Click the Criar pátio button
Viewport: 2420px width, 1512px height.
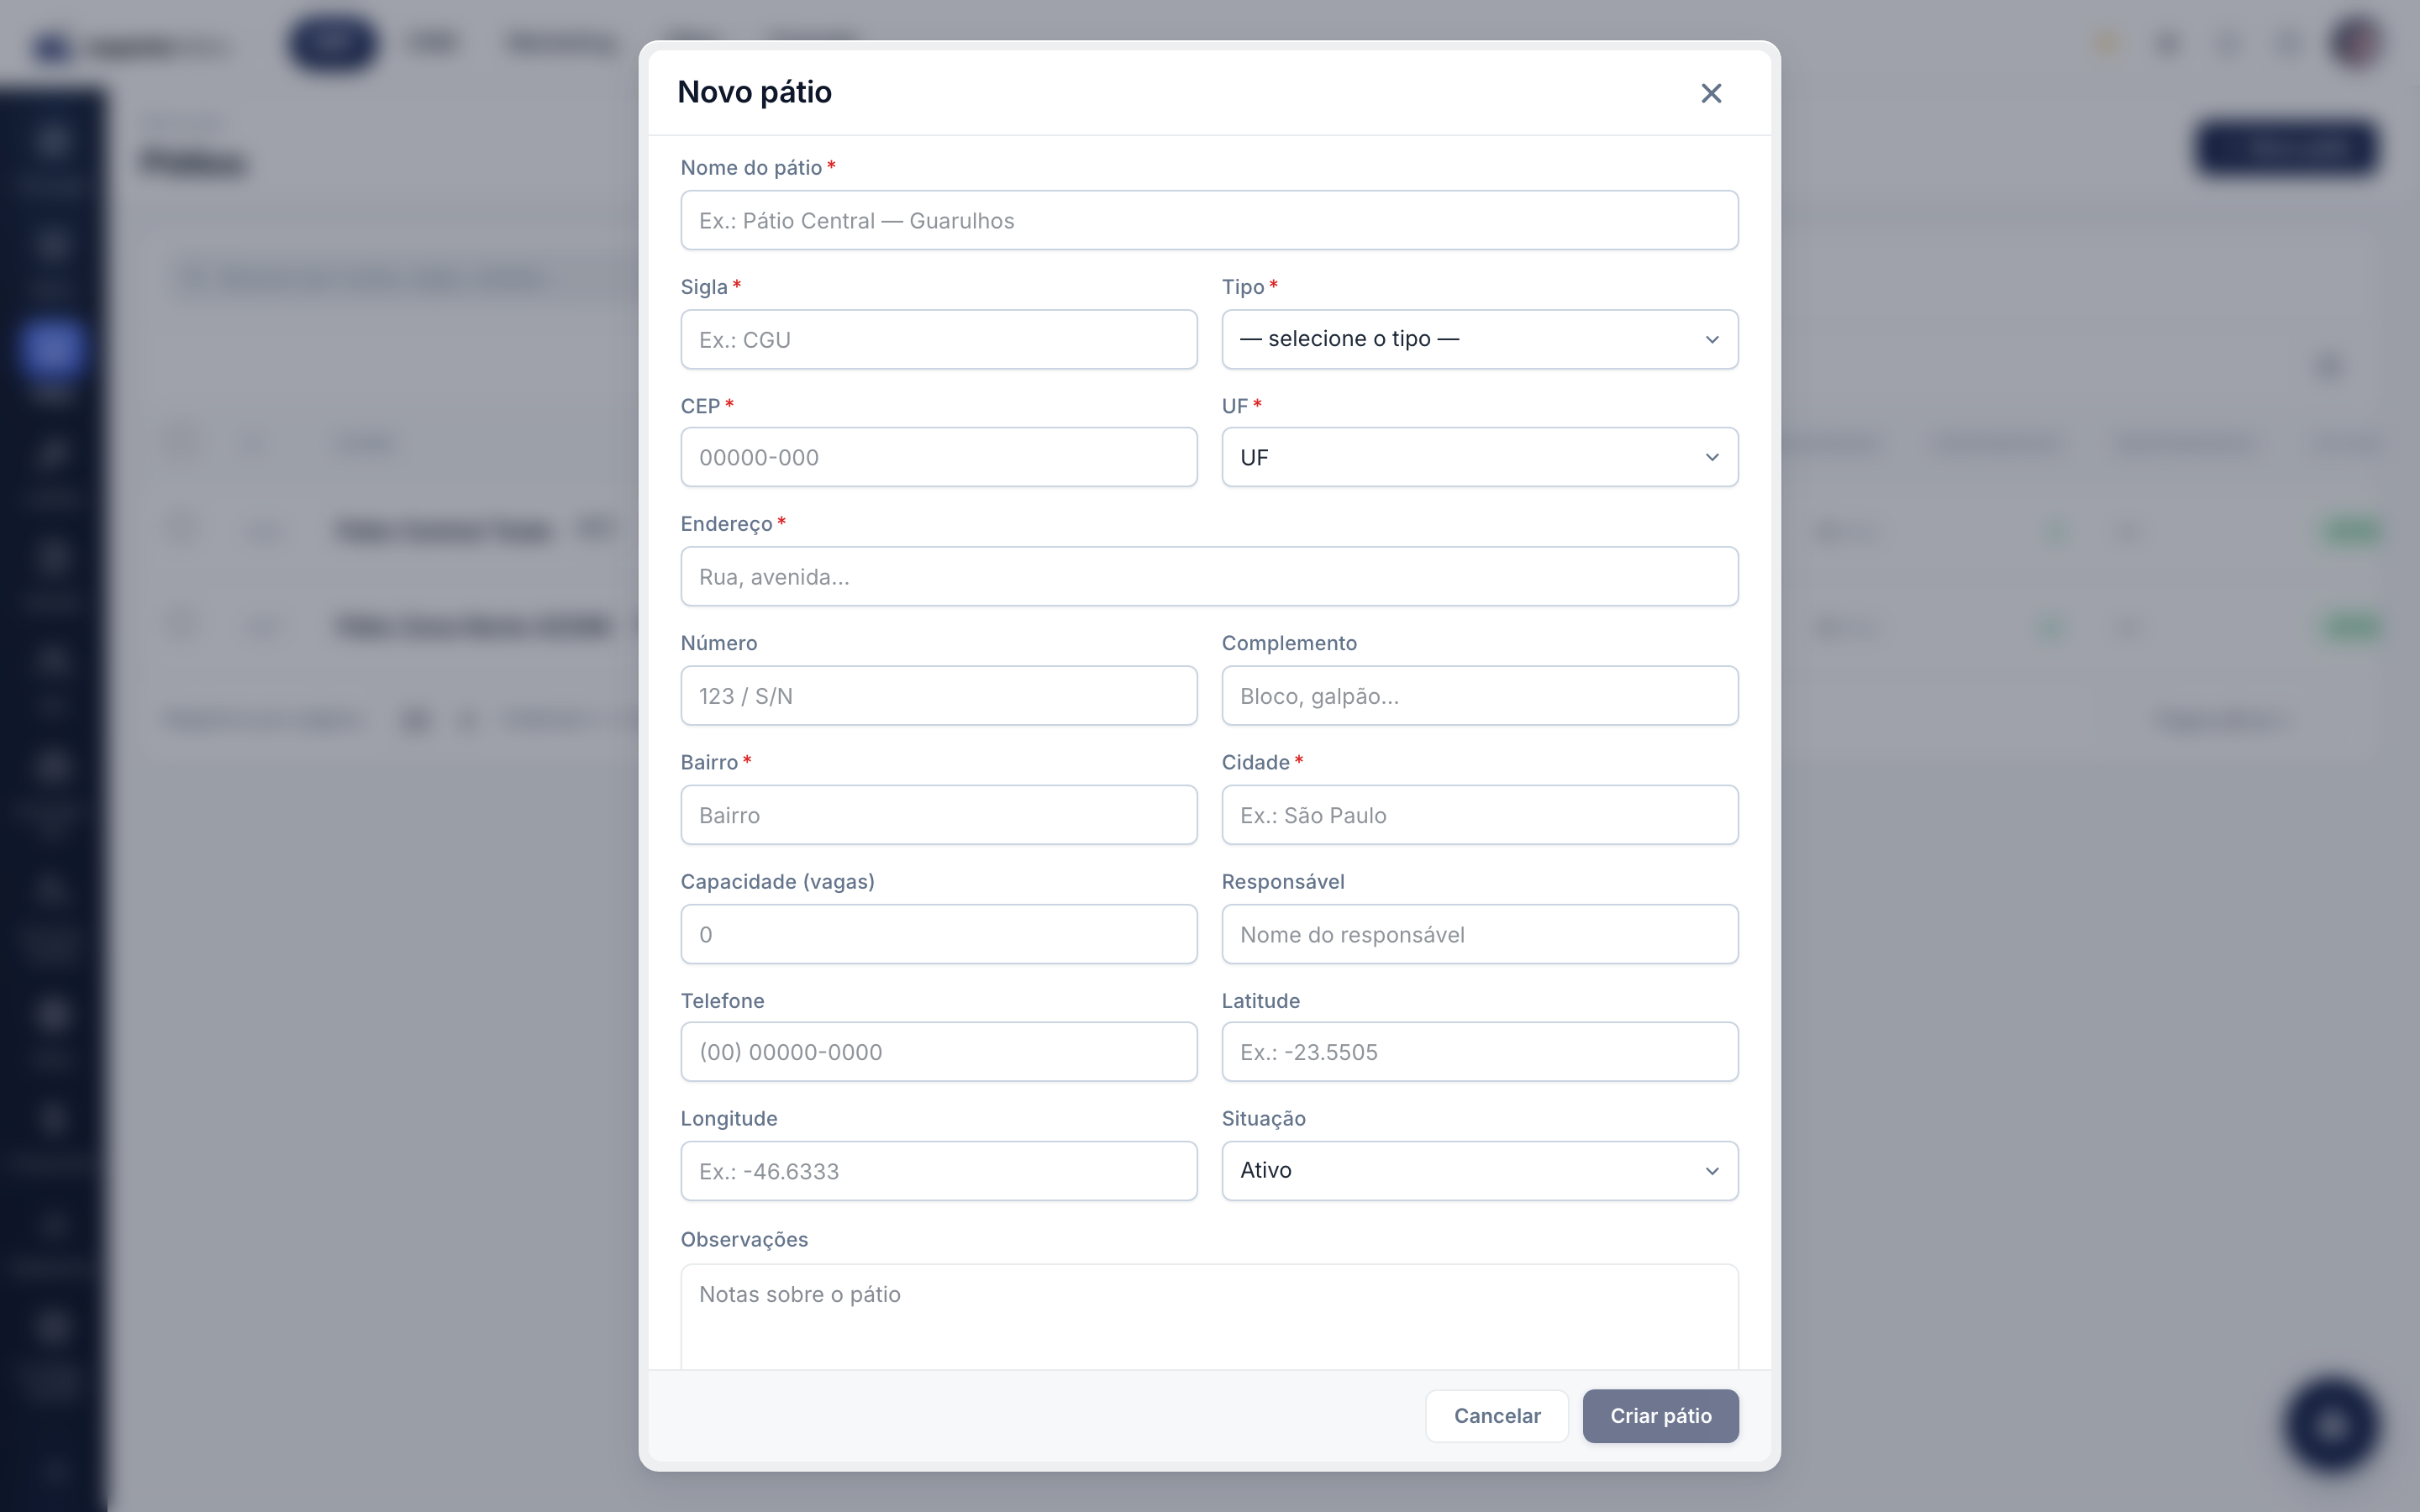(x=1660, y=1415)
